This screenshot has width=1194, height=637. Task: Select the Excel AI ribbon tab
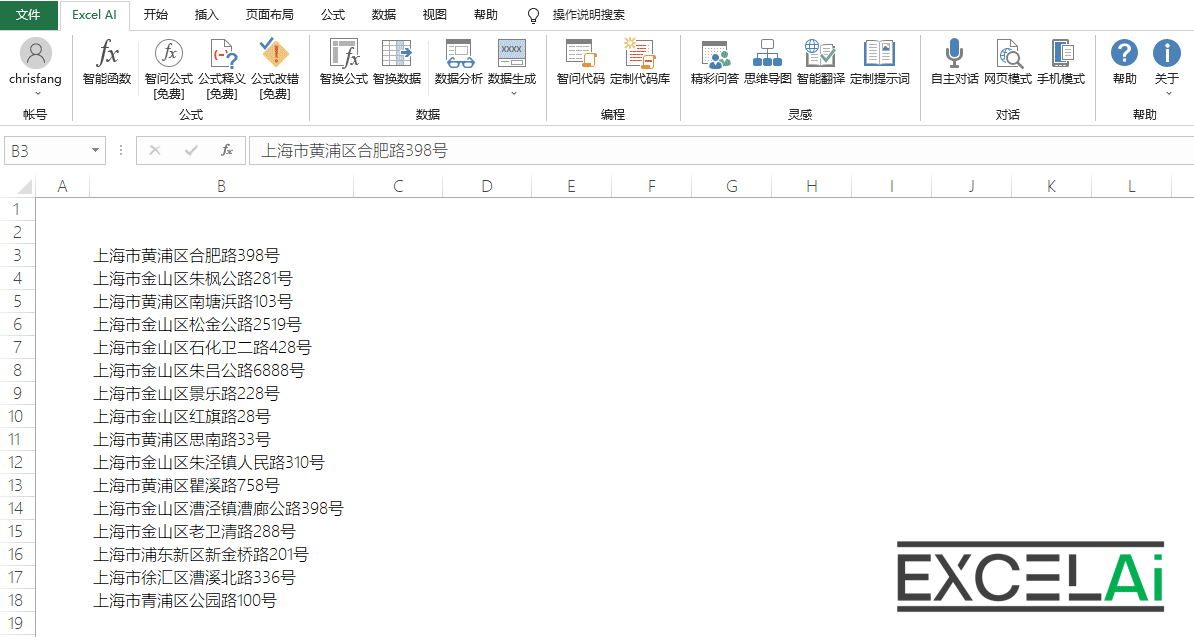pos(94,14)
